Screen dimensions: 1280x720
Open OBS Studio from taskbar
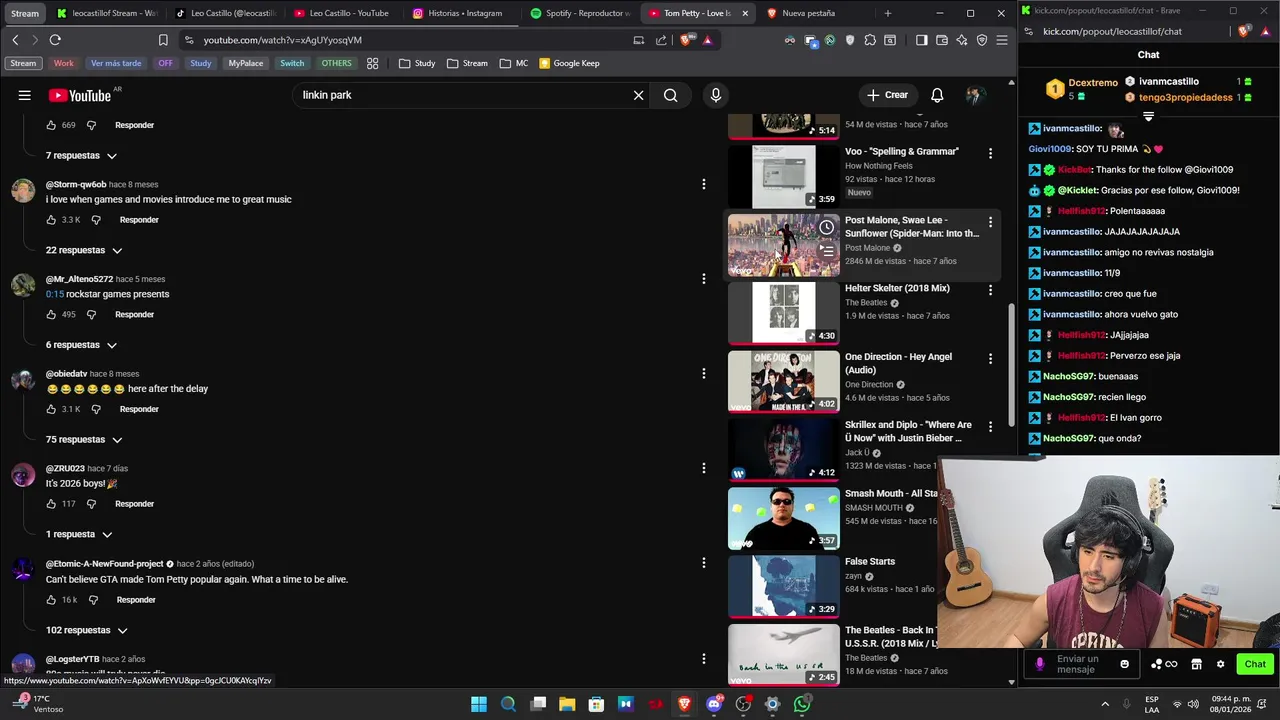(743, 704)
